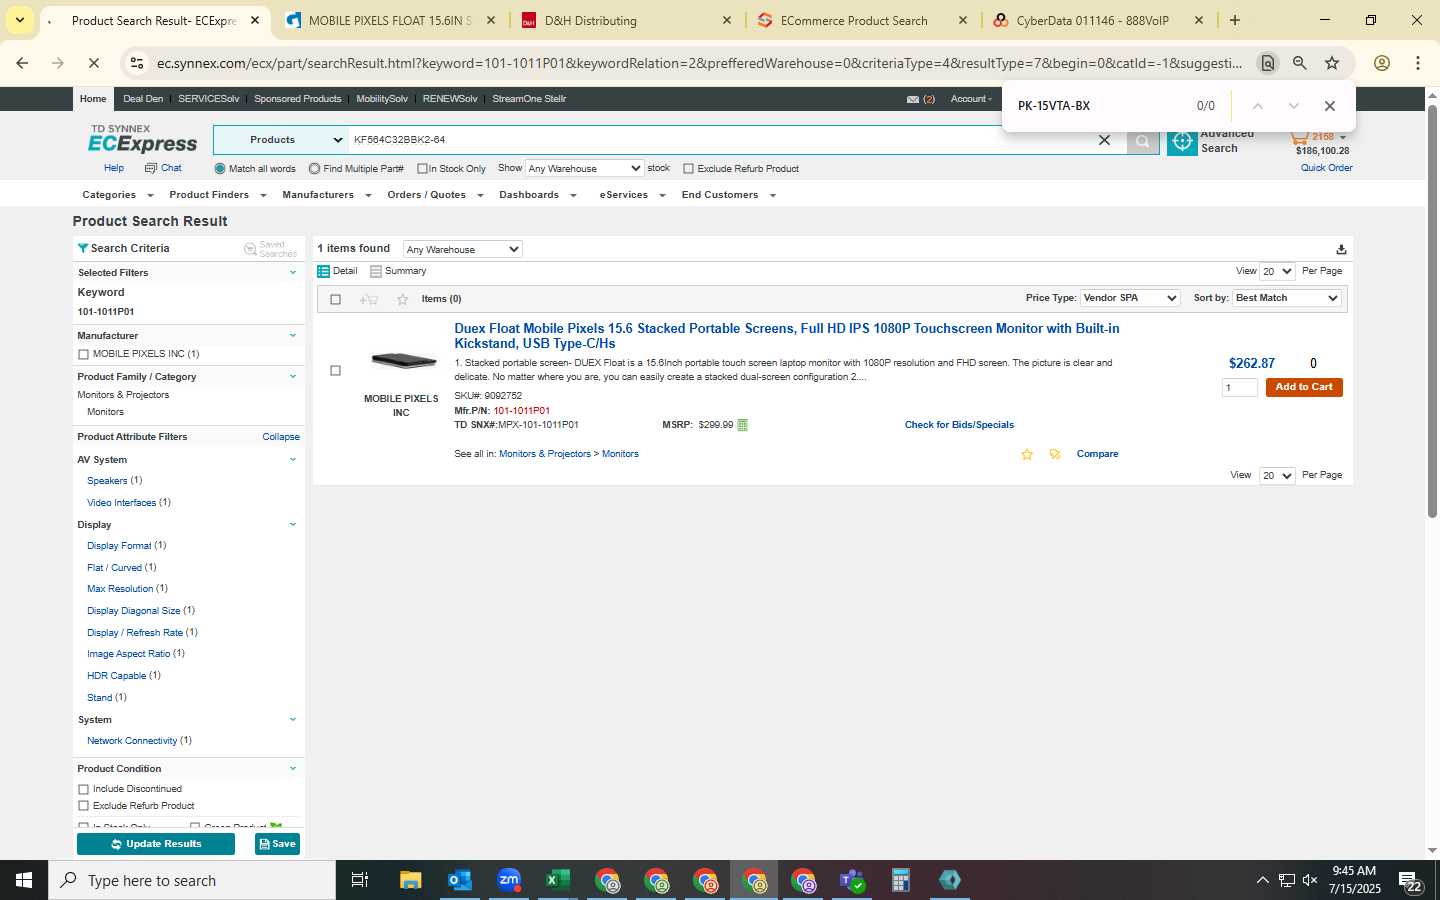Click Check for Bids/Specials link
The image size is (1440, 900).
click(959, 425)
